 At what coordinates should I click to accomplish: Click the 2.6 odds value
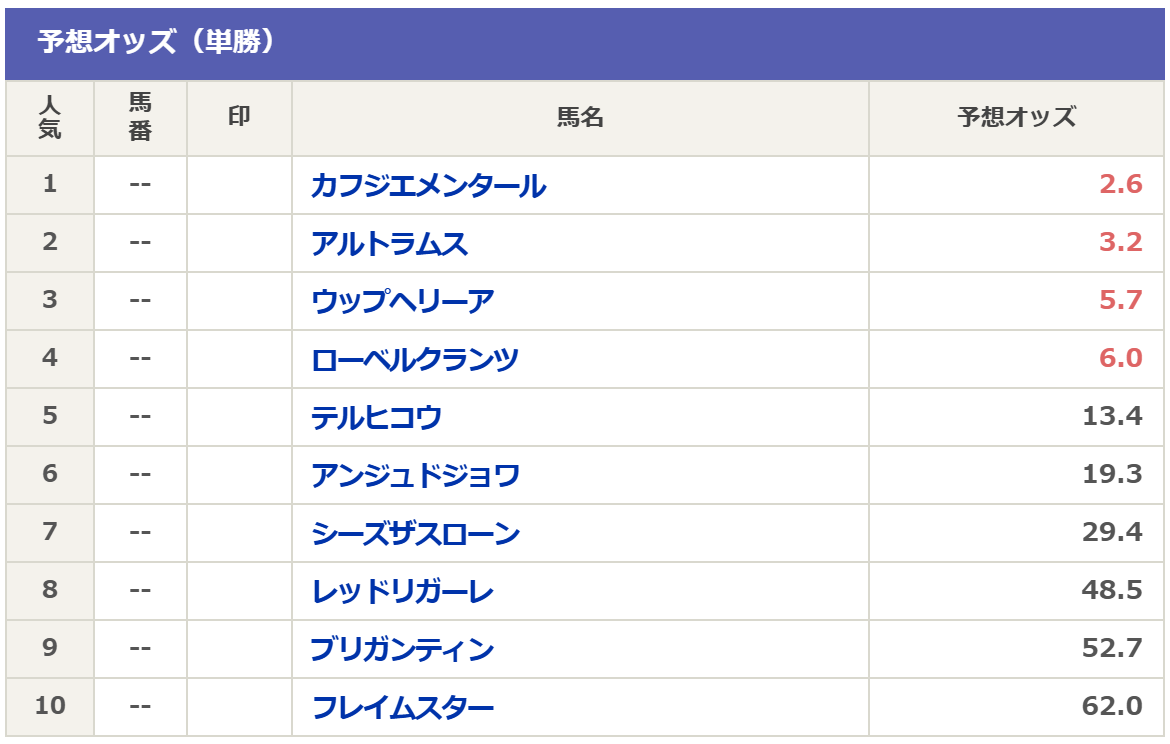[1120, 185]
